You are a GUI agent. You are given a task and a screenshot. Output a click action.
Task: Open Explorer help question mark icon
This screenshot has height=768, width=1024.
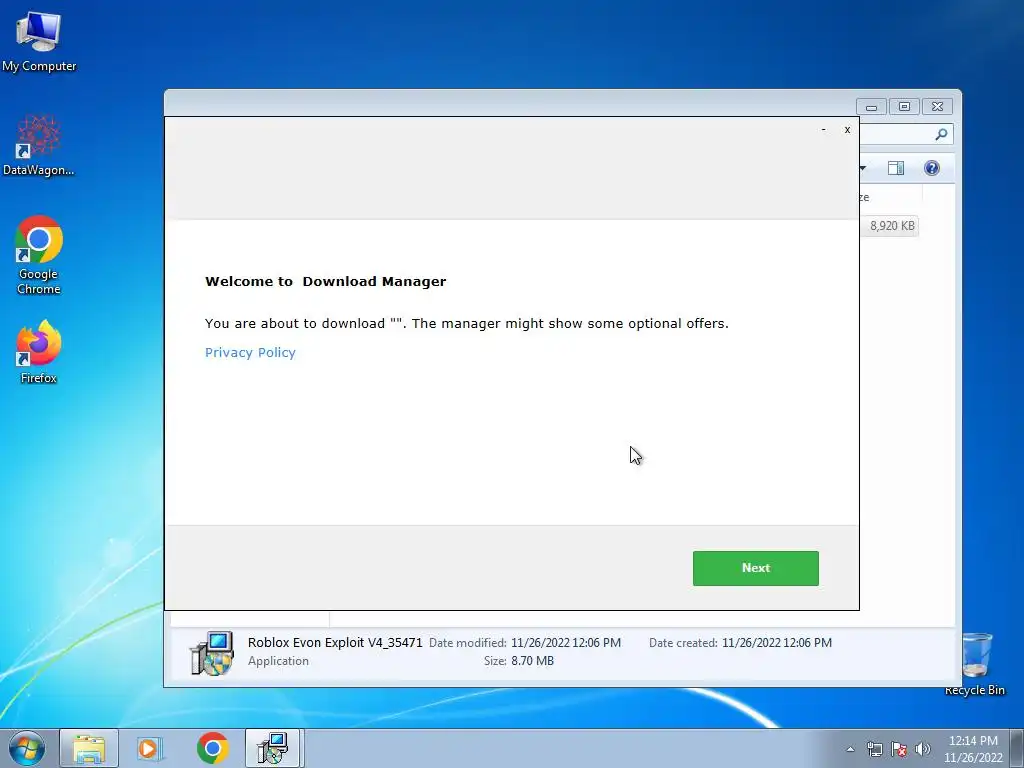pos(932,168)
